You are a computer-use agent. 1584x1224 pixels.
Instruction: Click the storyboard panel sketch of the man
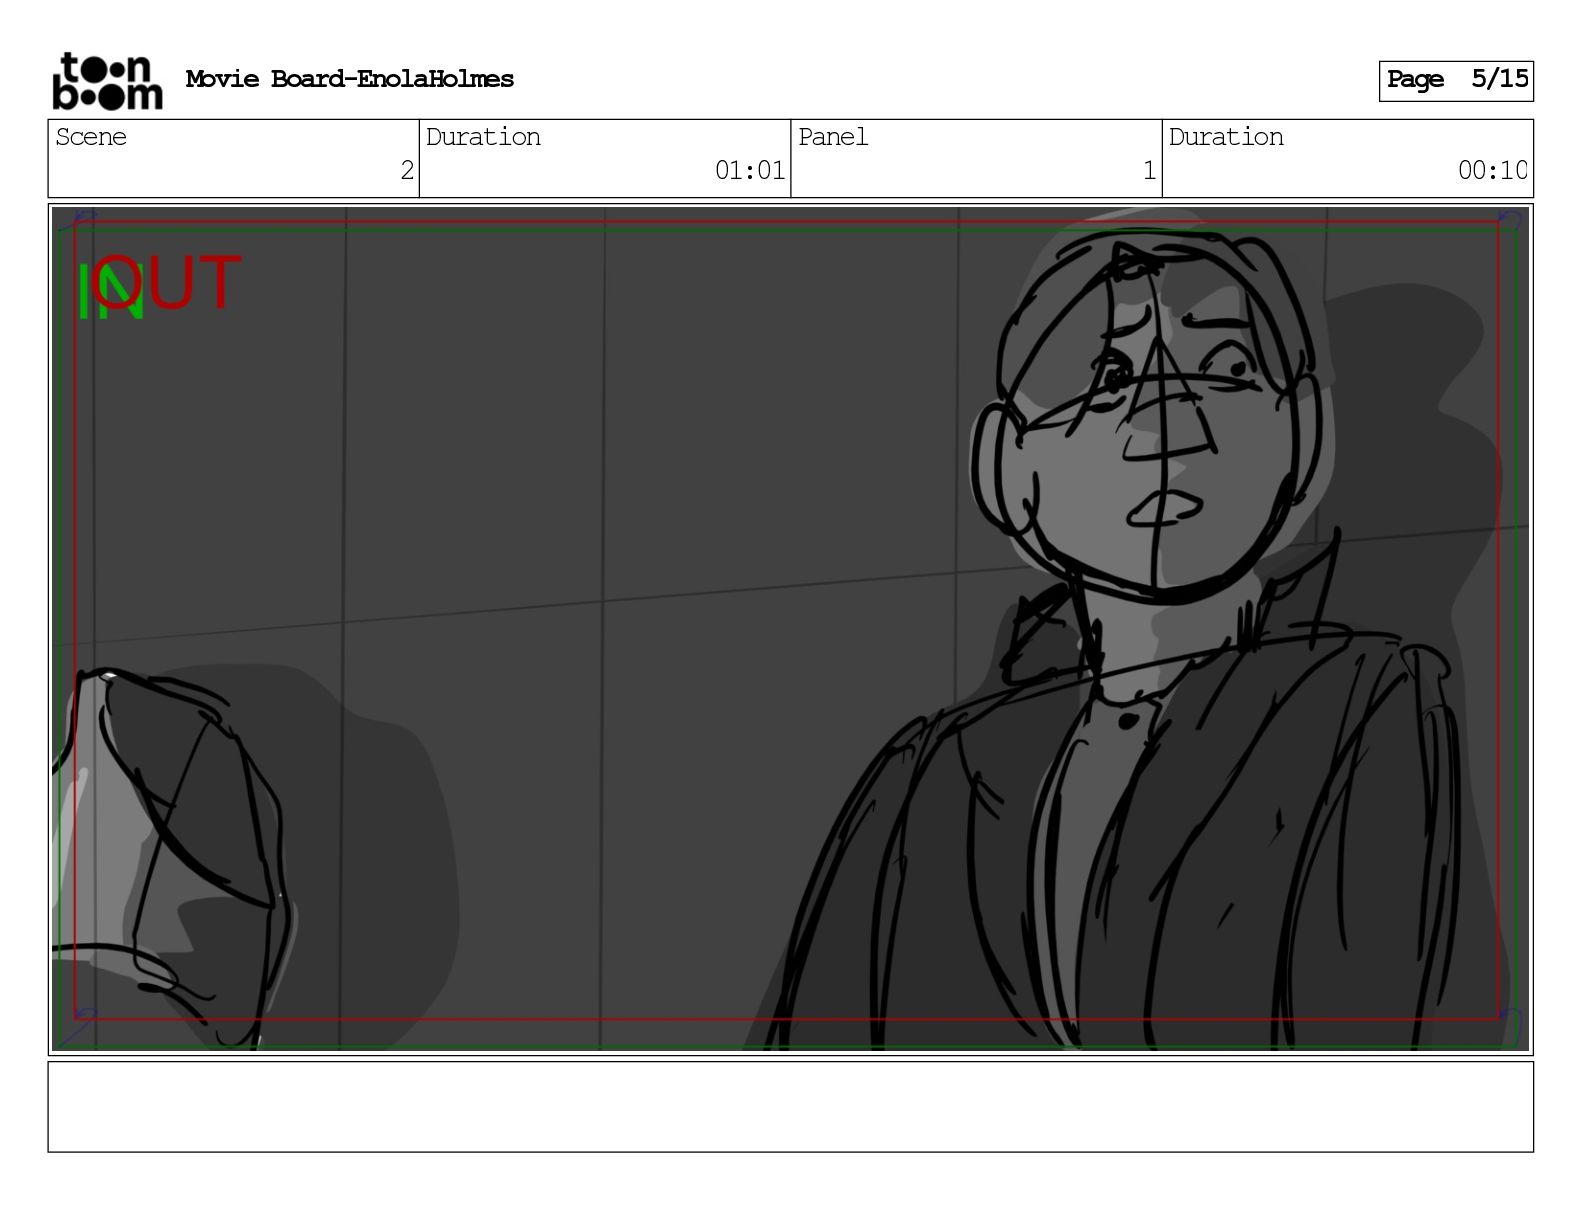(x=790, y=629)
